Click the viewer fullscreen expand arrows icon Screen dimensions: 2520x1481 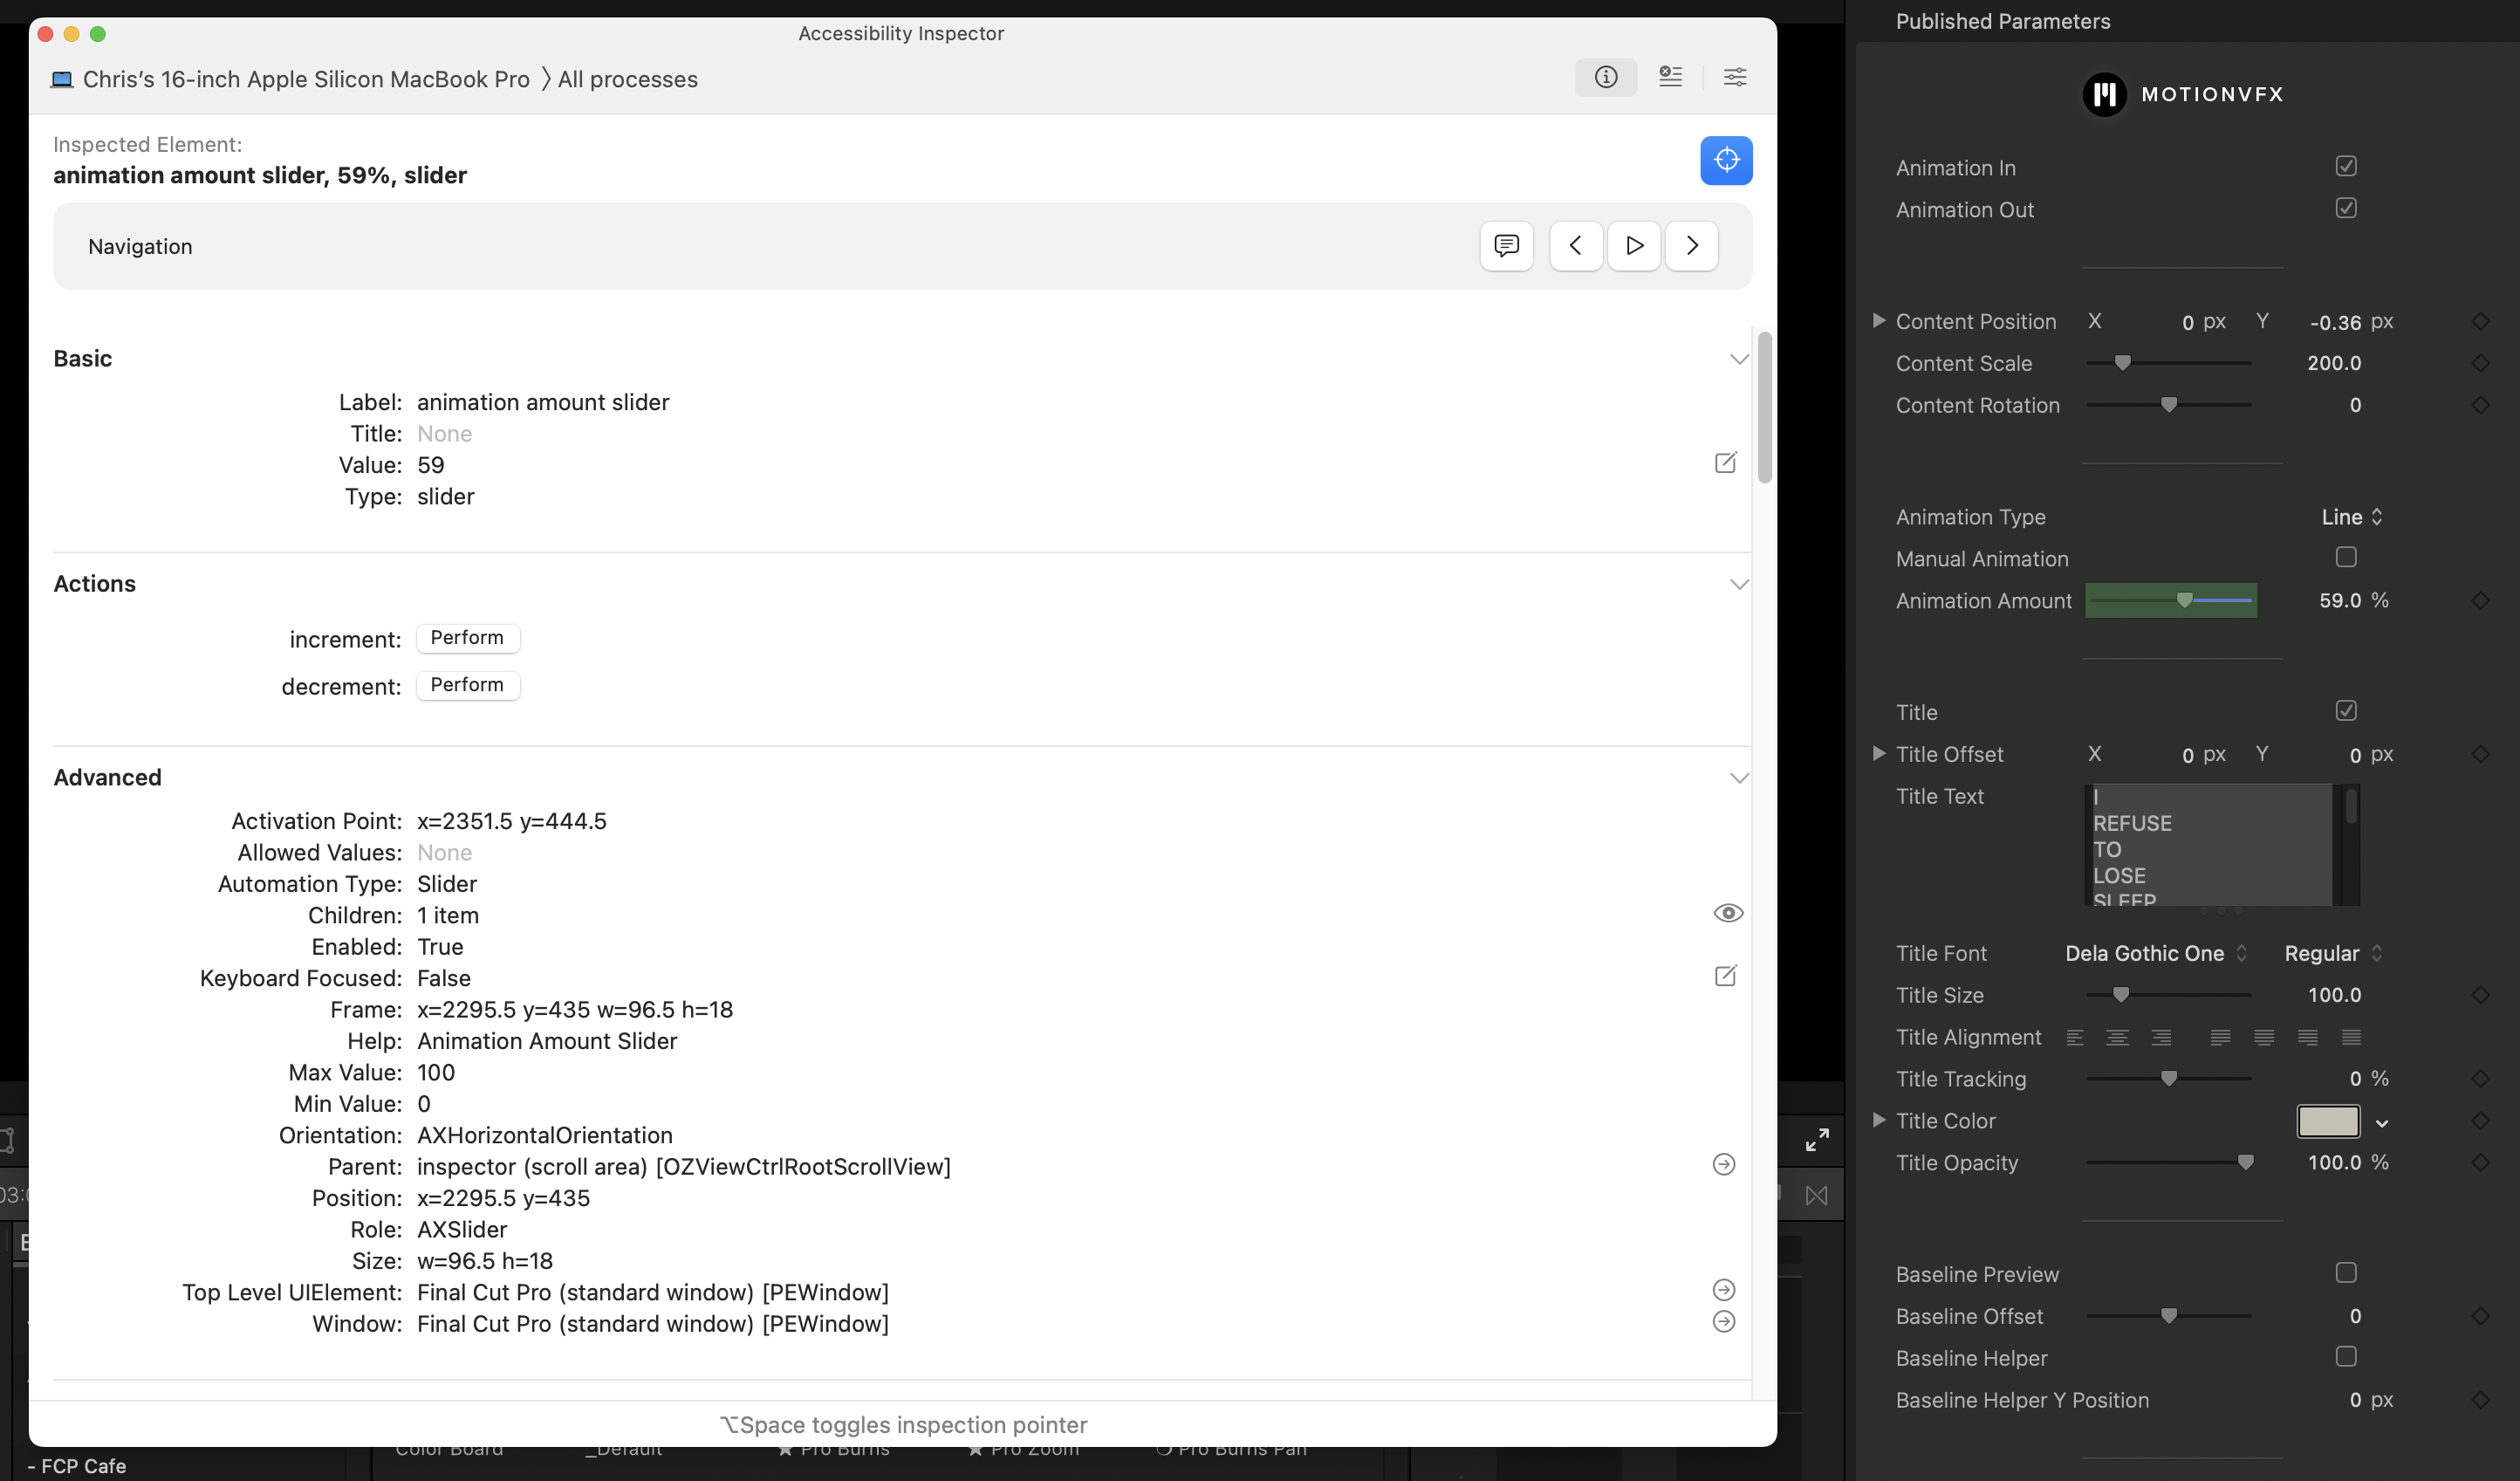tap(1817, 1140)
